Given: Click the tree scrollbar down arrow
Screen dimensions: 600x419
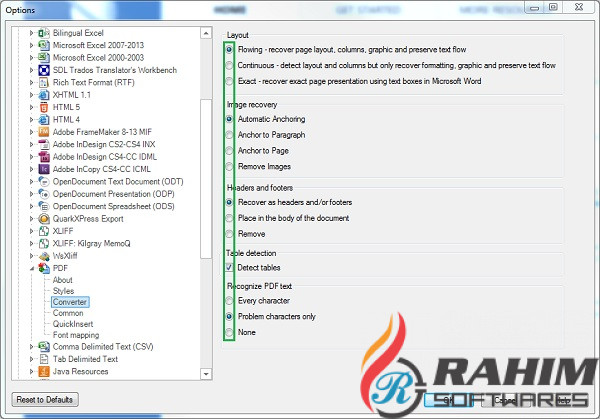Looking at the screenshot, I should click(x=206, y=374).
